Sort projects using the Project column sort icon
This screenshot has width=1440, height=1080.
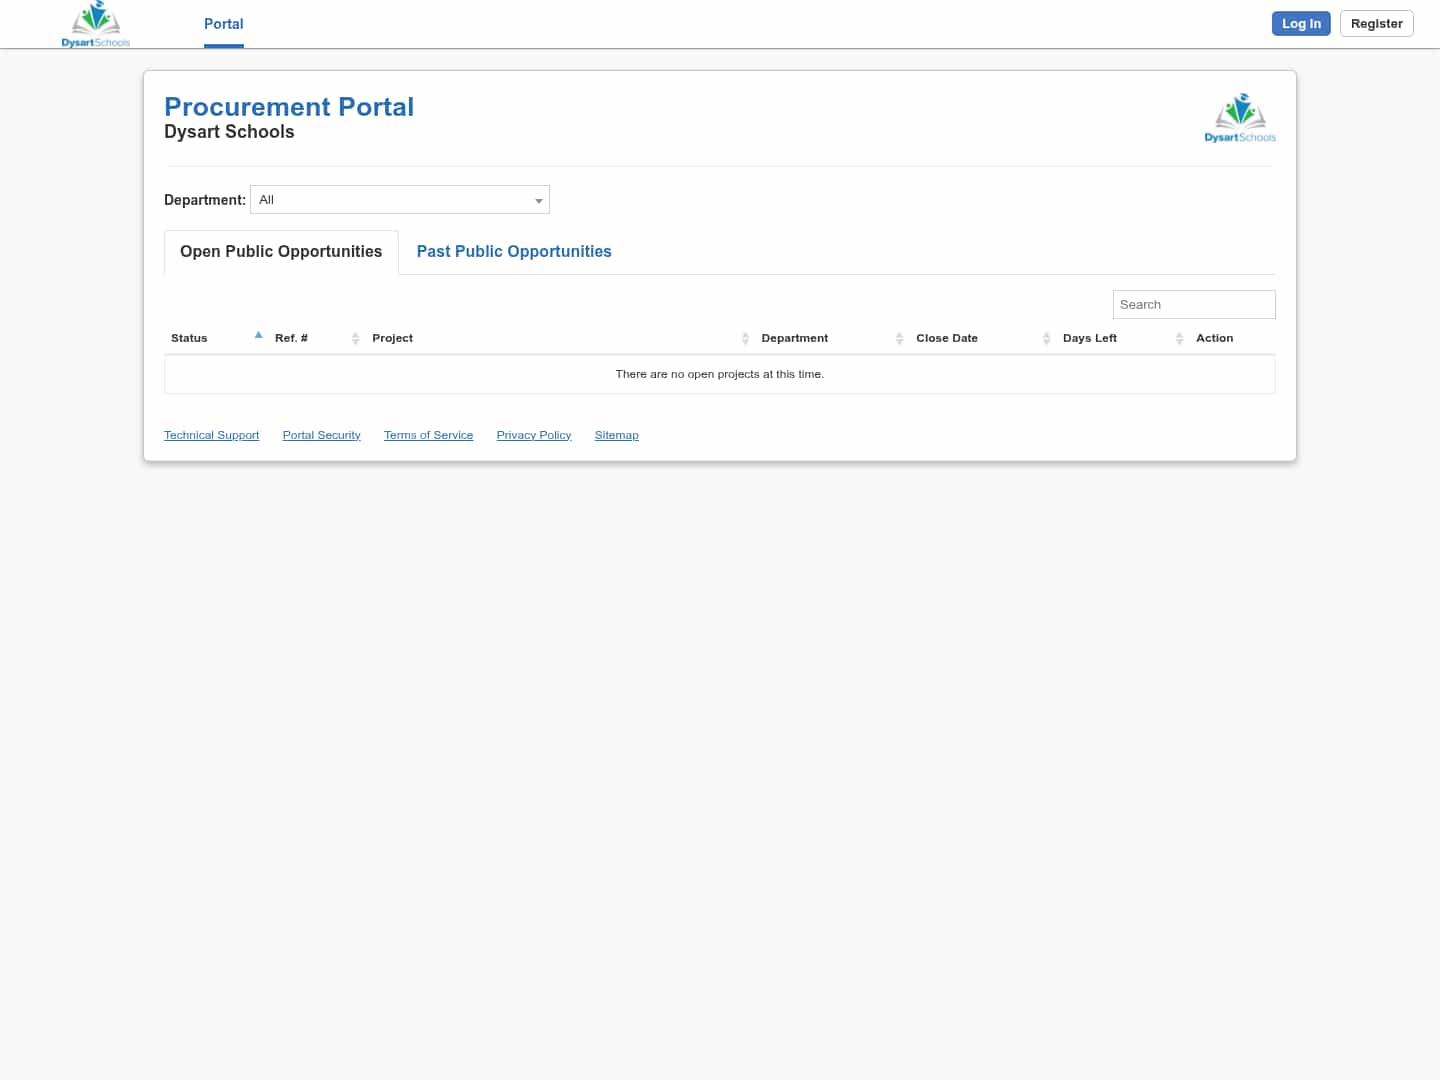745,338
